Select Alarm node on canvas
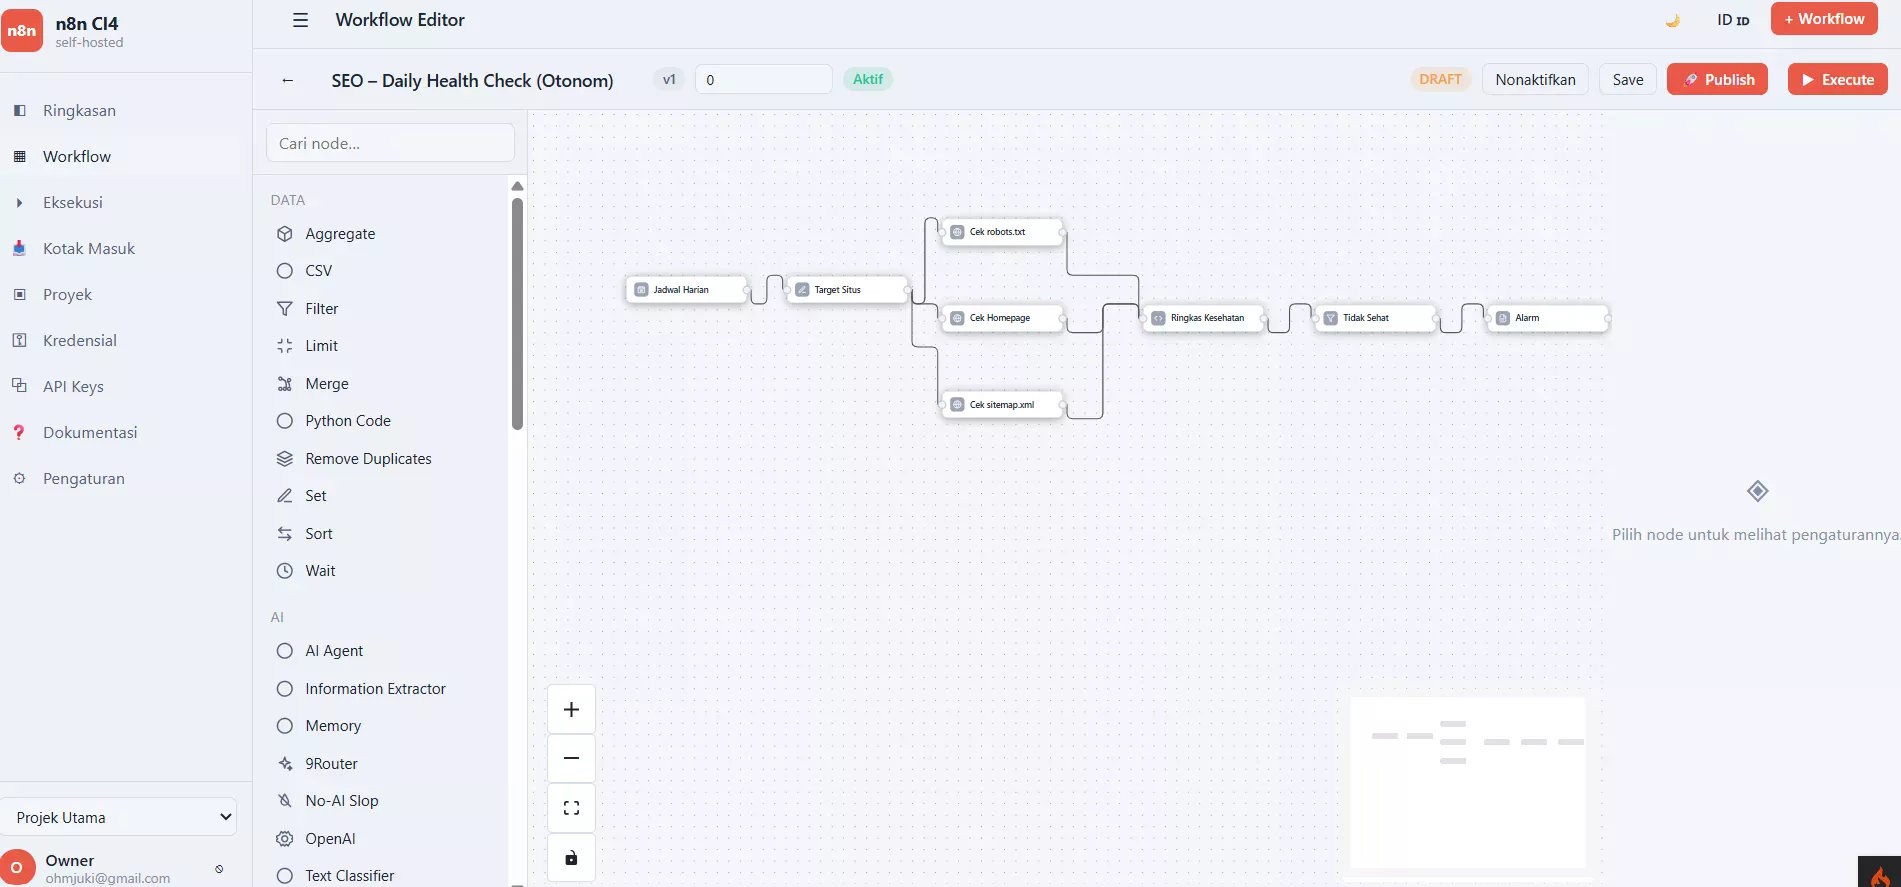Image resolution: width=1901 pixels, height=887 pixels. point(1547,317)
